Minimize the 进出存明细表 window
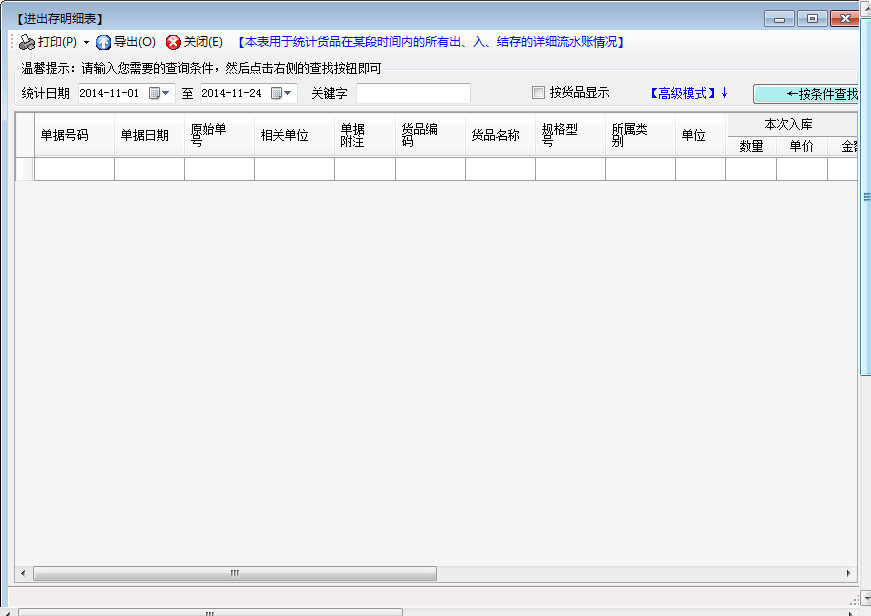Screen dimensions: 871x616 [x=779, y=19]
